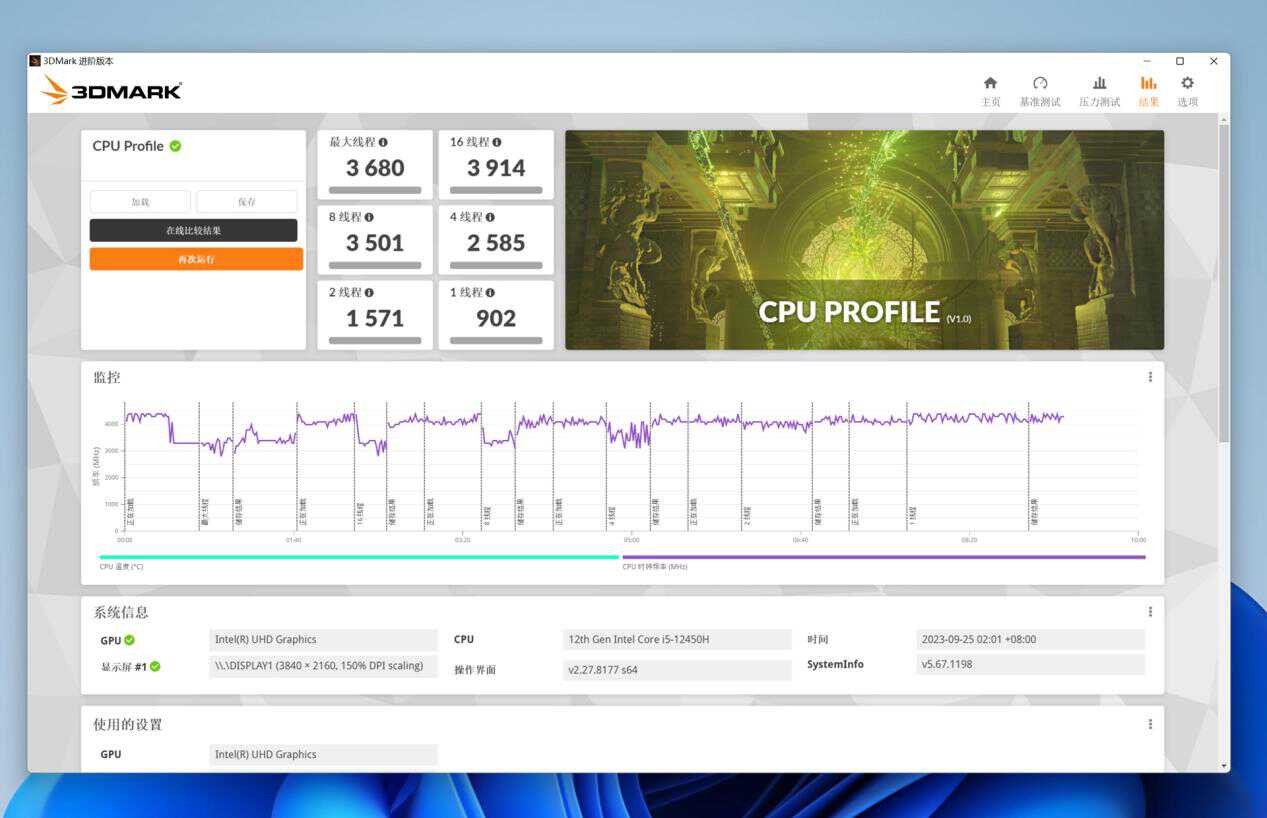Toggle the CPU 时钟频率 (MHz) legend line
Screen dimensions: 1267x818
click(884, 557)
